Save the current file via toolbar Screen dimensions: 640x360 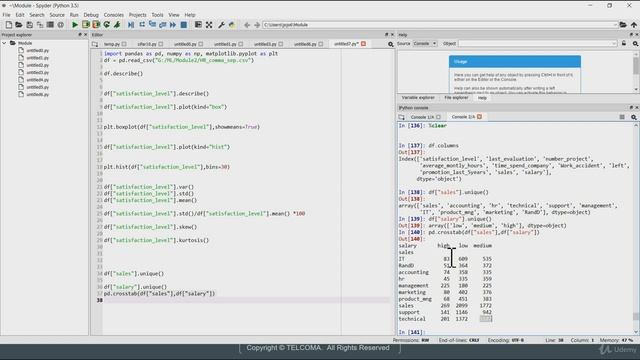coord(29,25)
